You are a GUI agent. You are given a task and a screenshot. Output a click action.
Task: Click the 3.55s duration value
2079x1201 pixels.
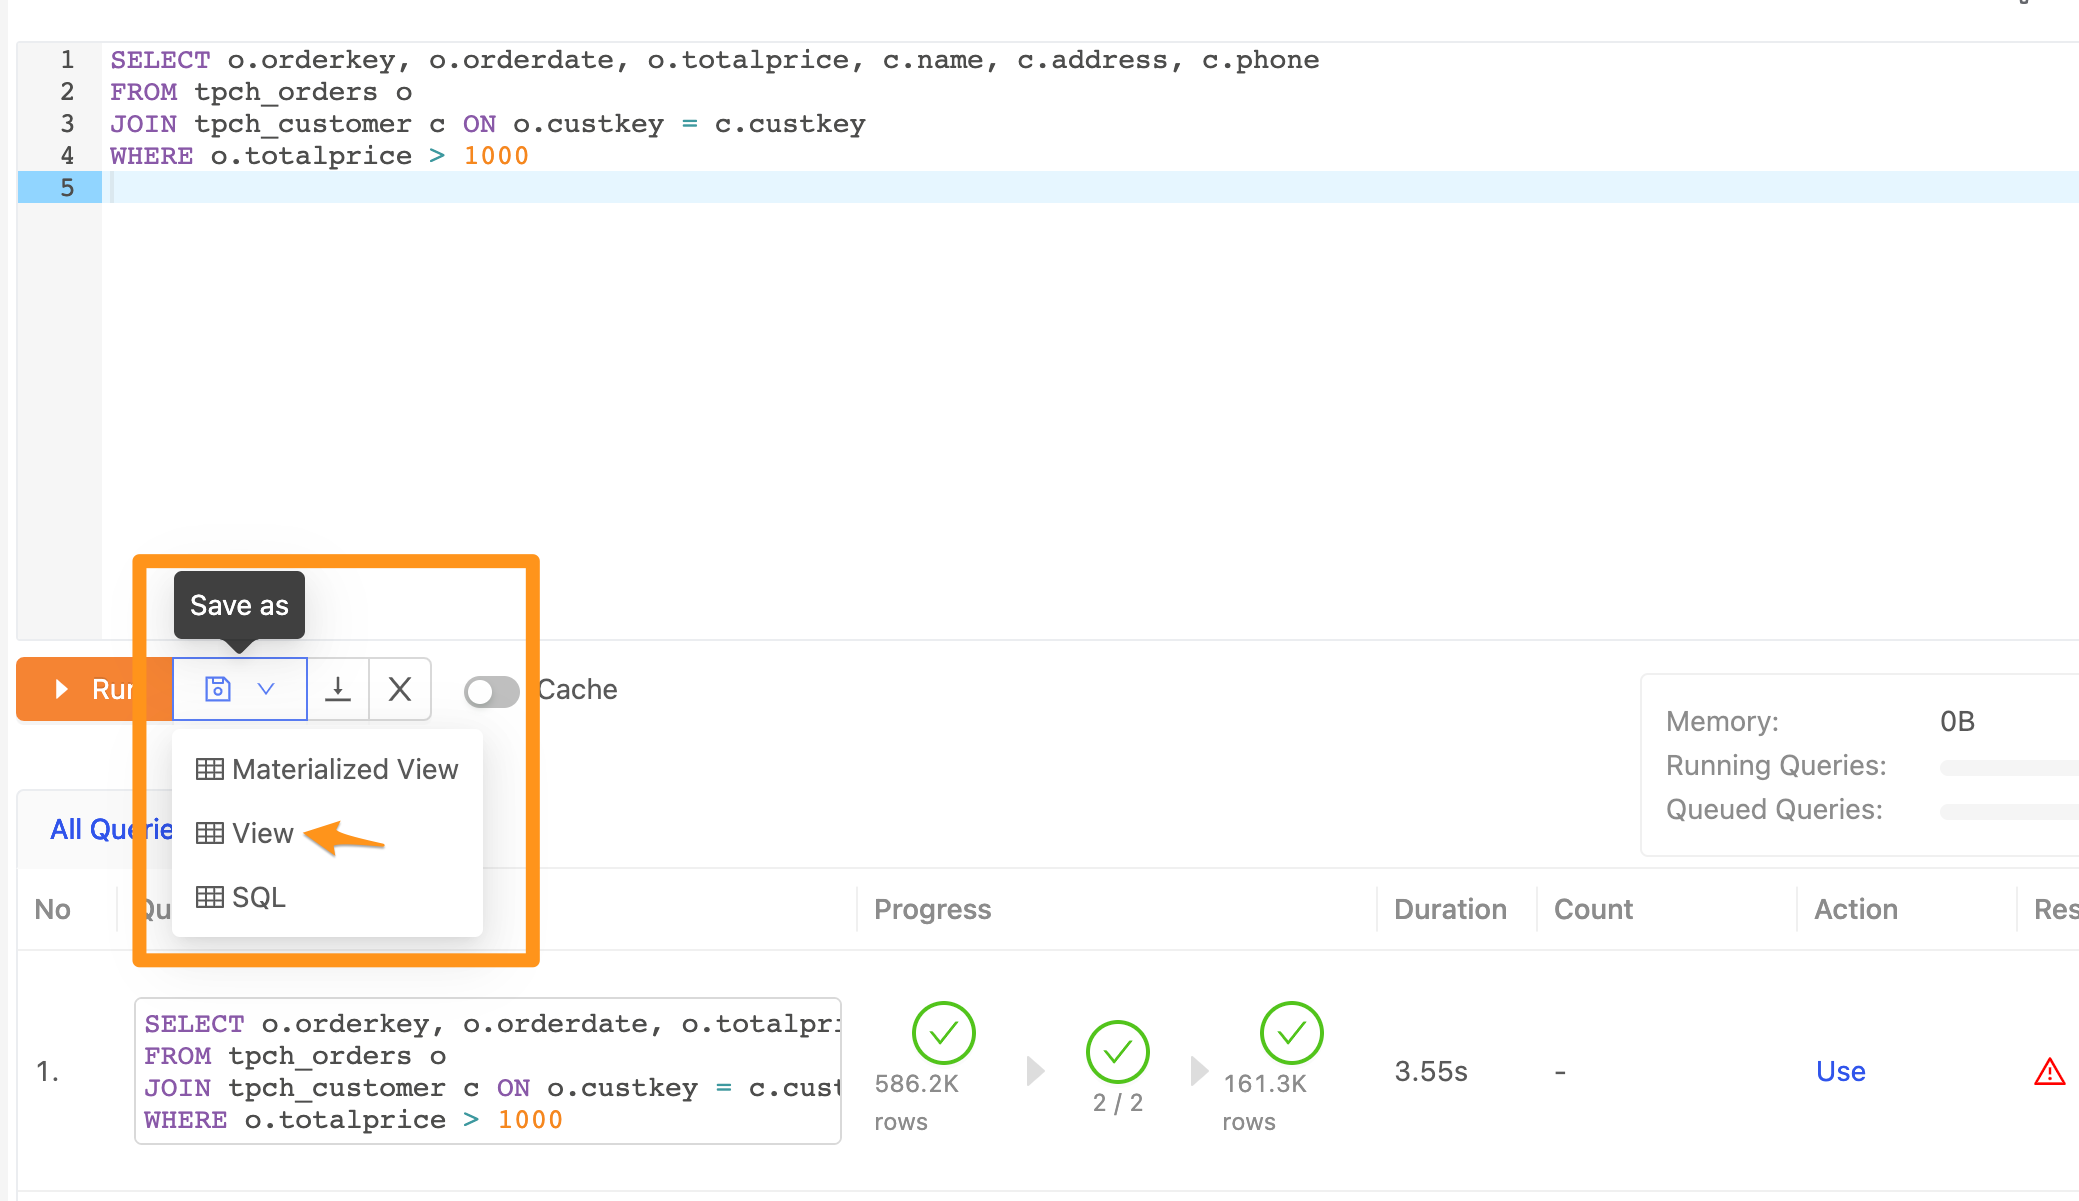point(1431,1071)
